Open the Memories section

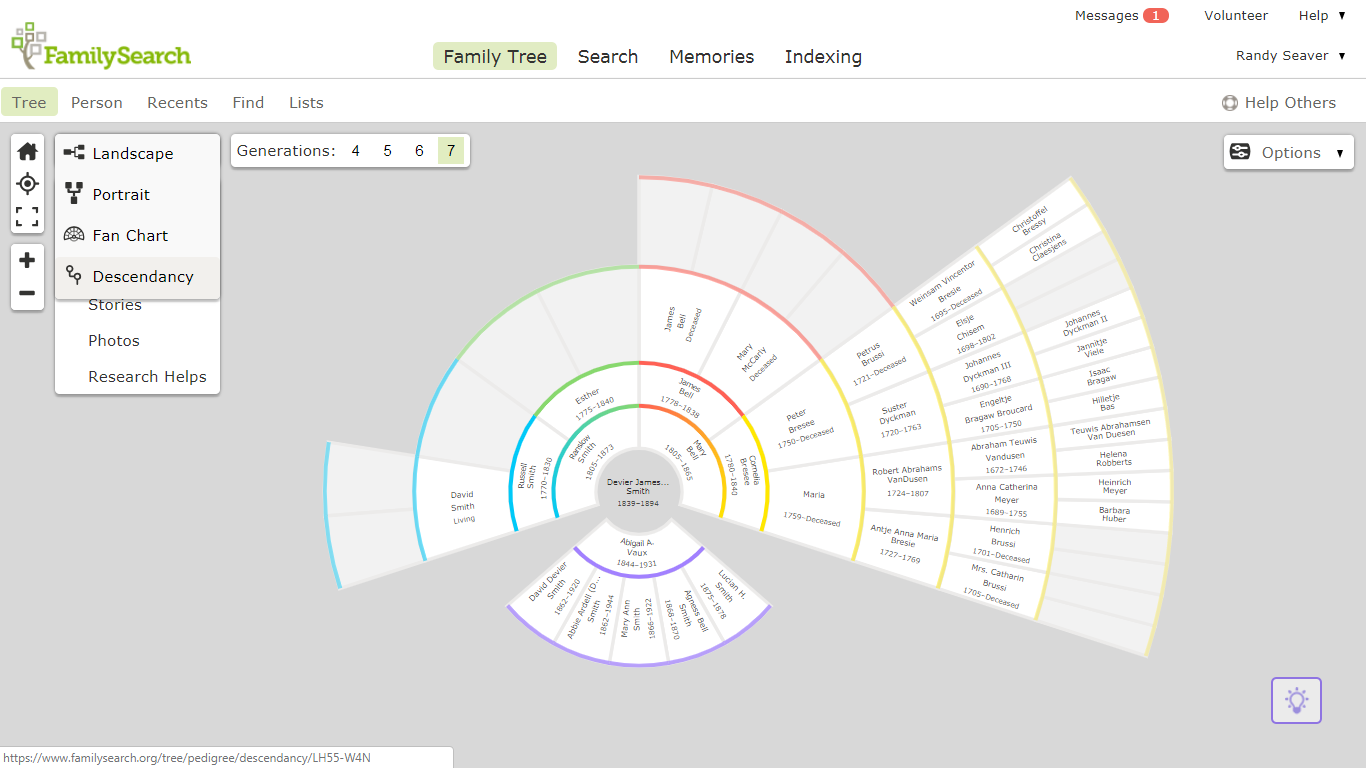(x=711, y=57)
